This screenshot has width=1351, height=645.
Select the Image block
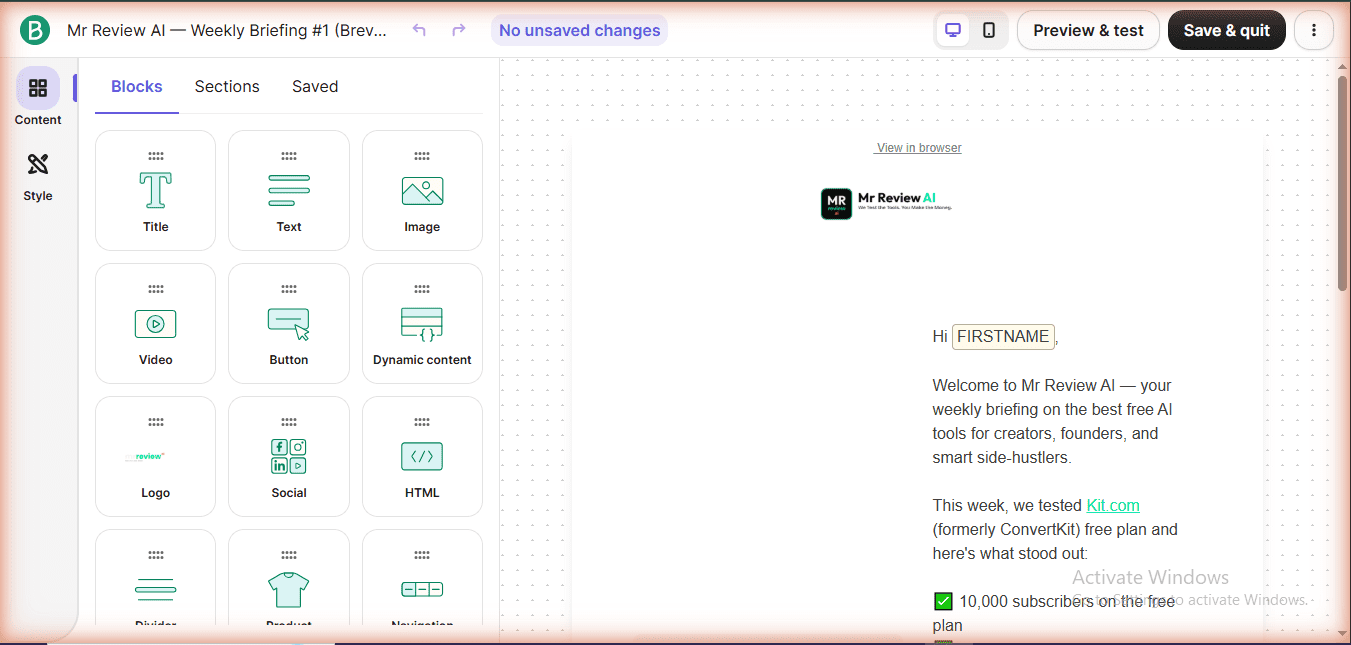[x=422, y=190]
